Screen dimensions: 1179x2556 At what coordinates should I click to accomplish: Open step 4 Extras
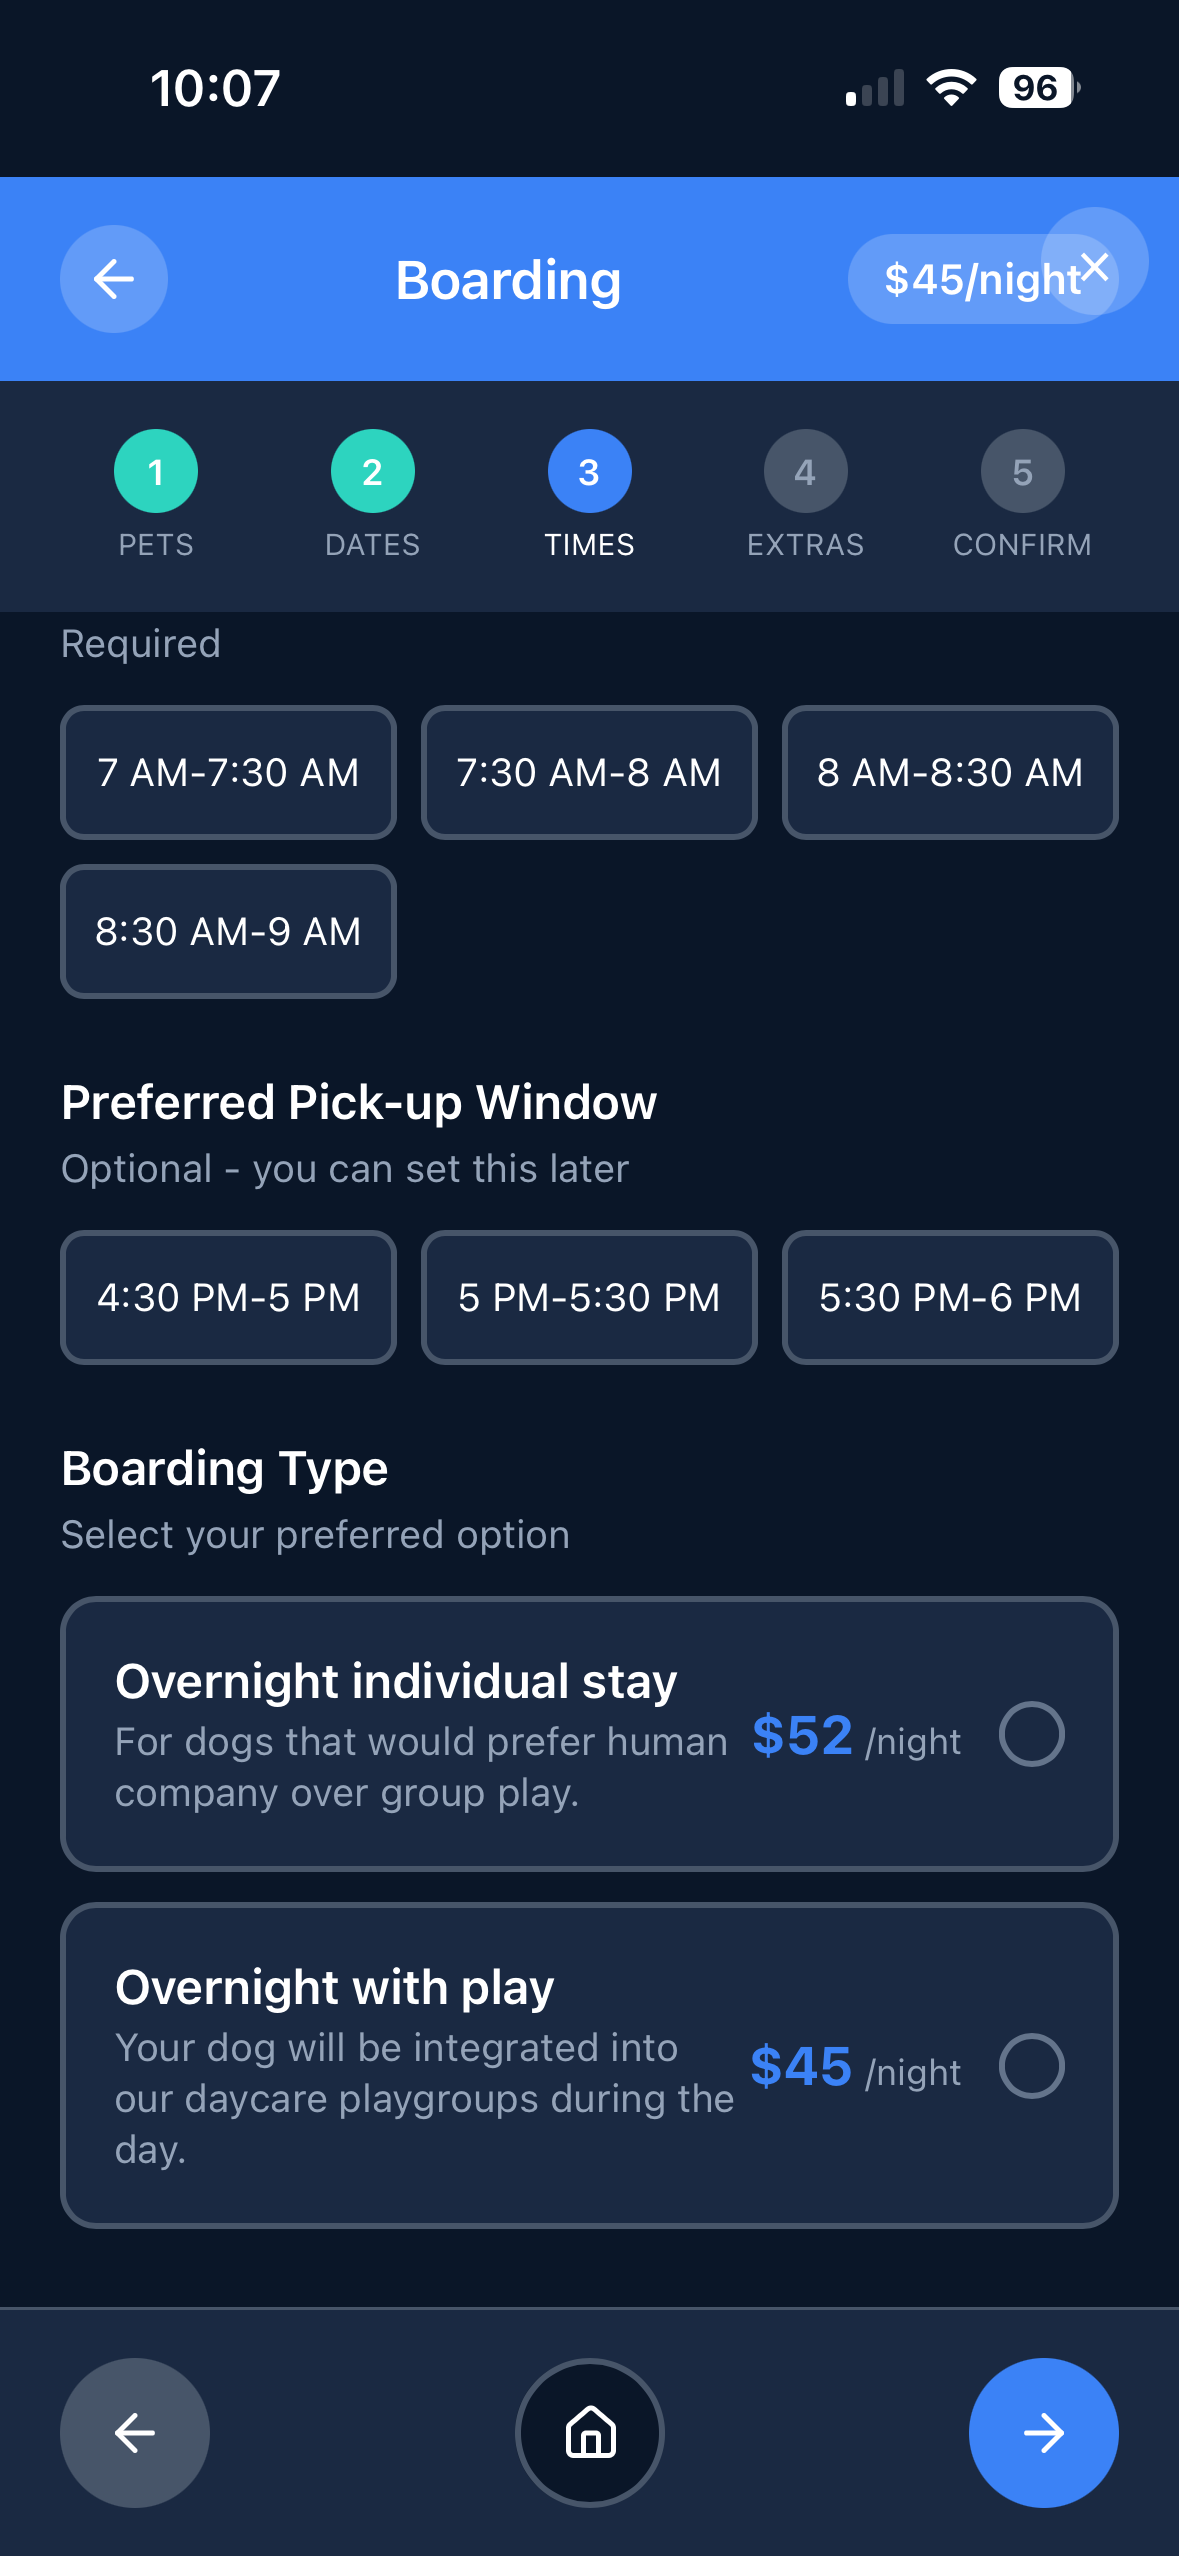(805, 472)
